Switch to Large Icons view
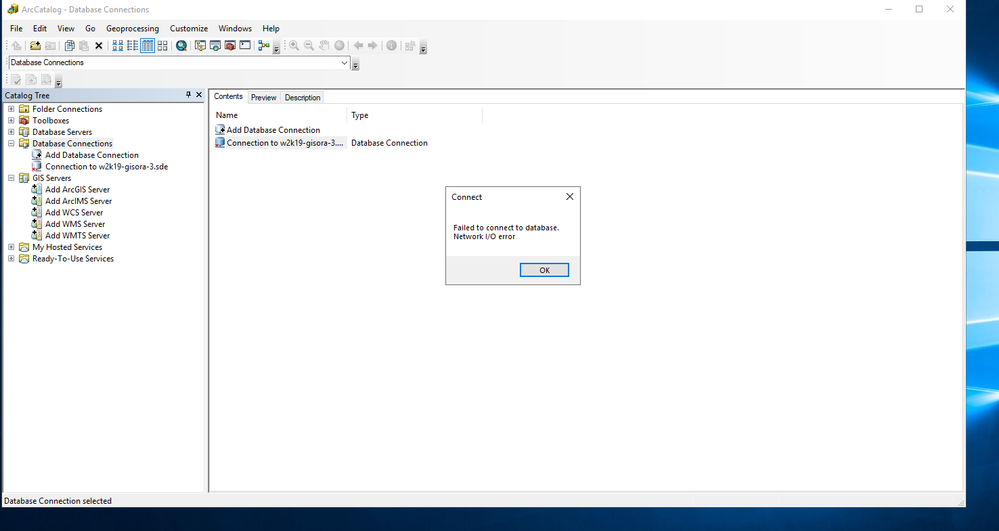This screenshot has width=999, height=531. 118,45
